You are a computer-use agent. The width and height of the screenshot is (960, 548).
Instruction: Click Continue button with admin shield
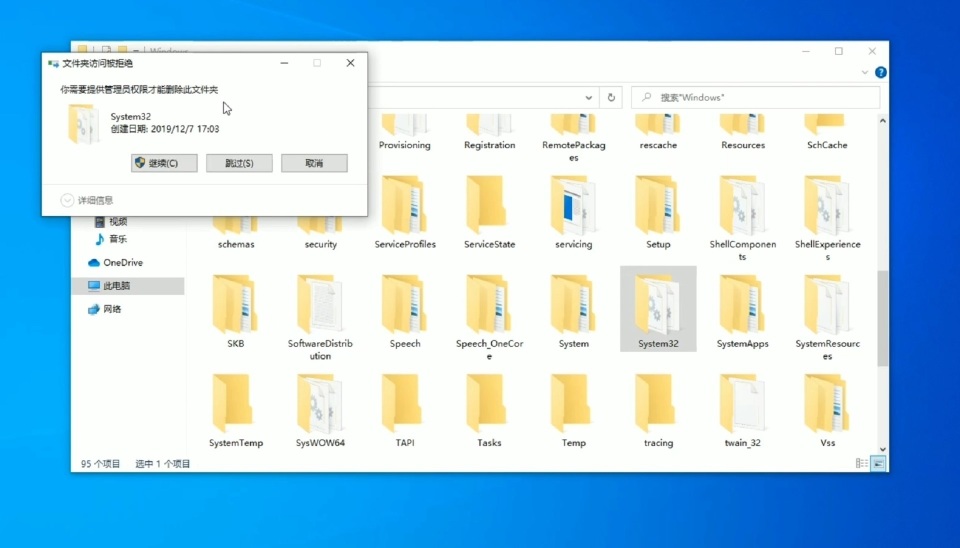click(x=164, y=163)
